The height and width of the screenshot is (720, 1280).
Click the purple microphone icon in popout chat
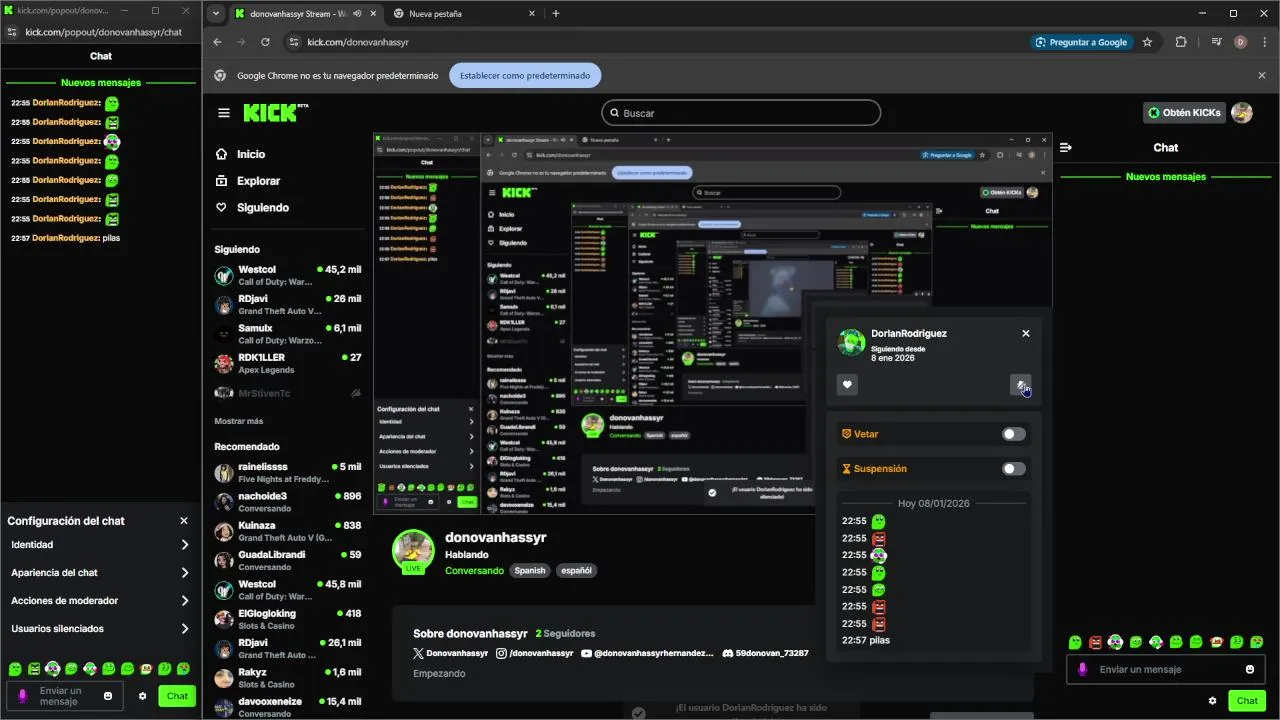pos(23,696)
